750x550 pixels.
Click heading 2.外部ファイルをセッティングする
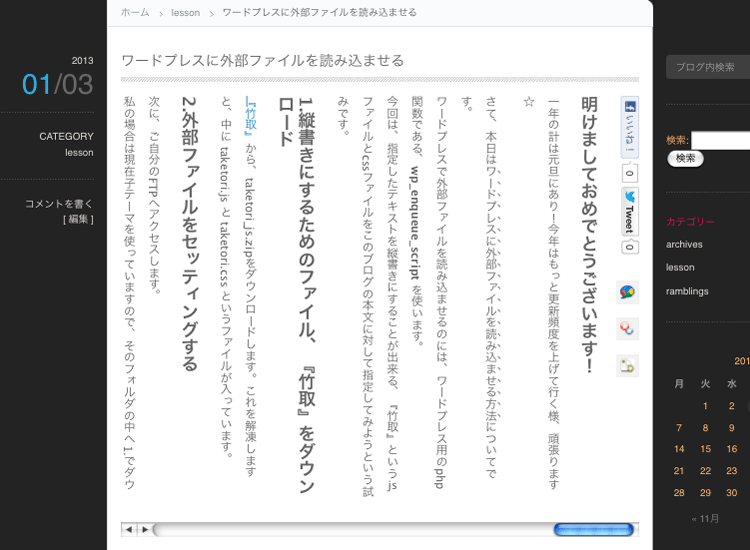(x=190, y=234)
